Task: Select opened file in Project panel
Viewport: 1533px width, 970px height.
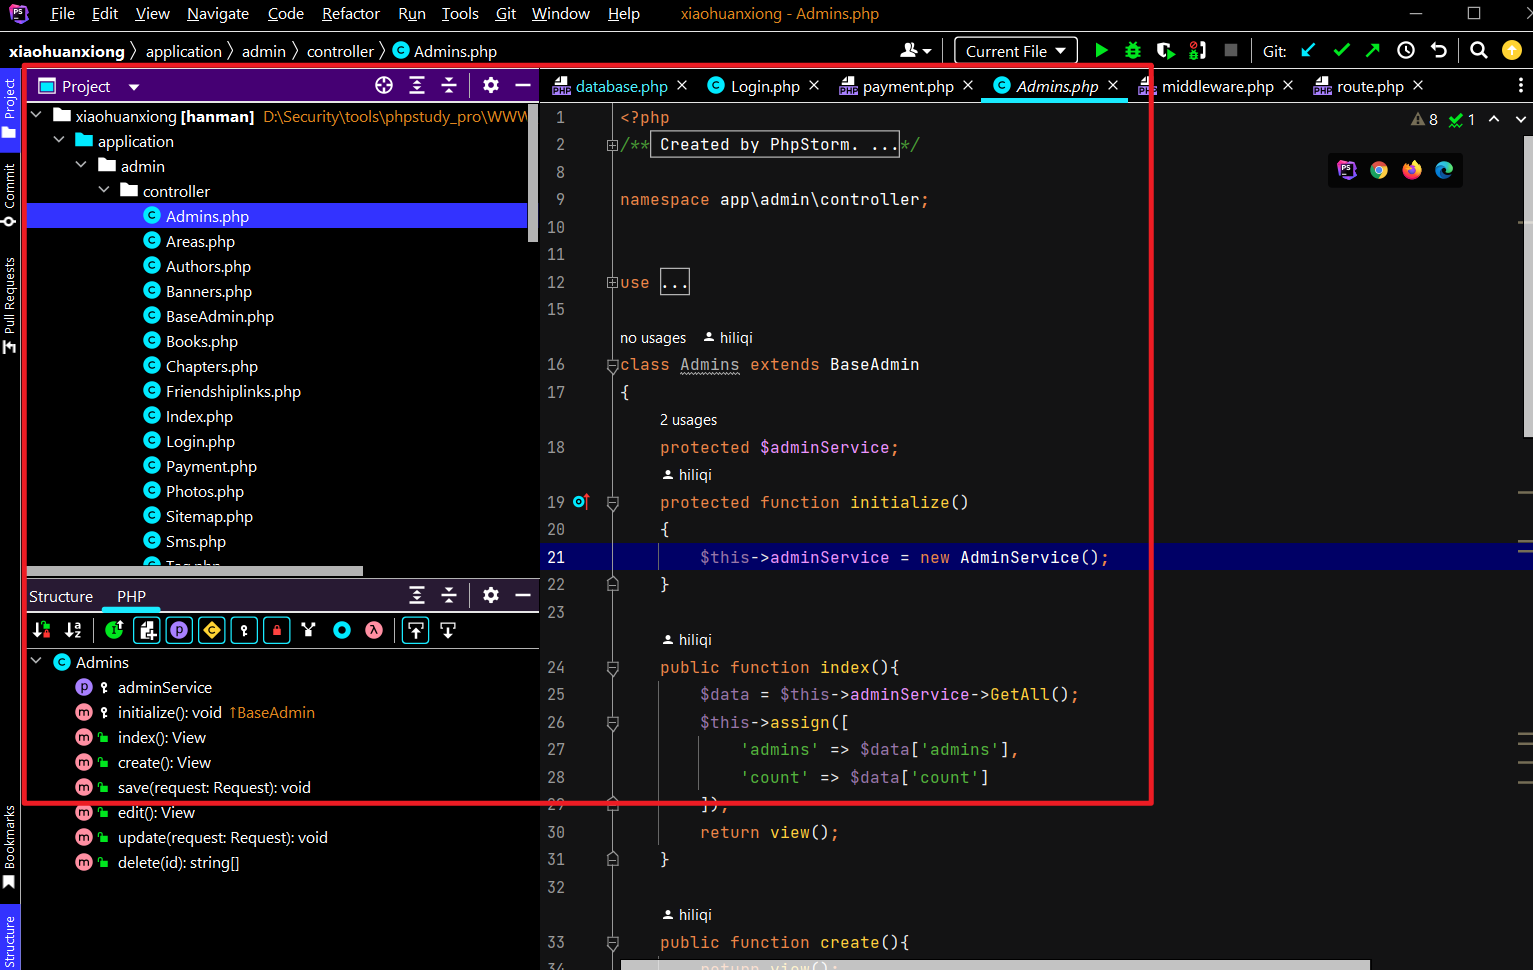Action: 384,86
